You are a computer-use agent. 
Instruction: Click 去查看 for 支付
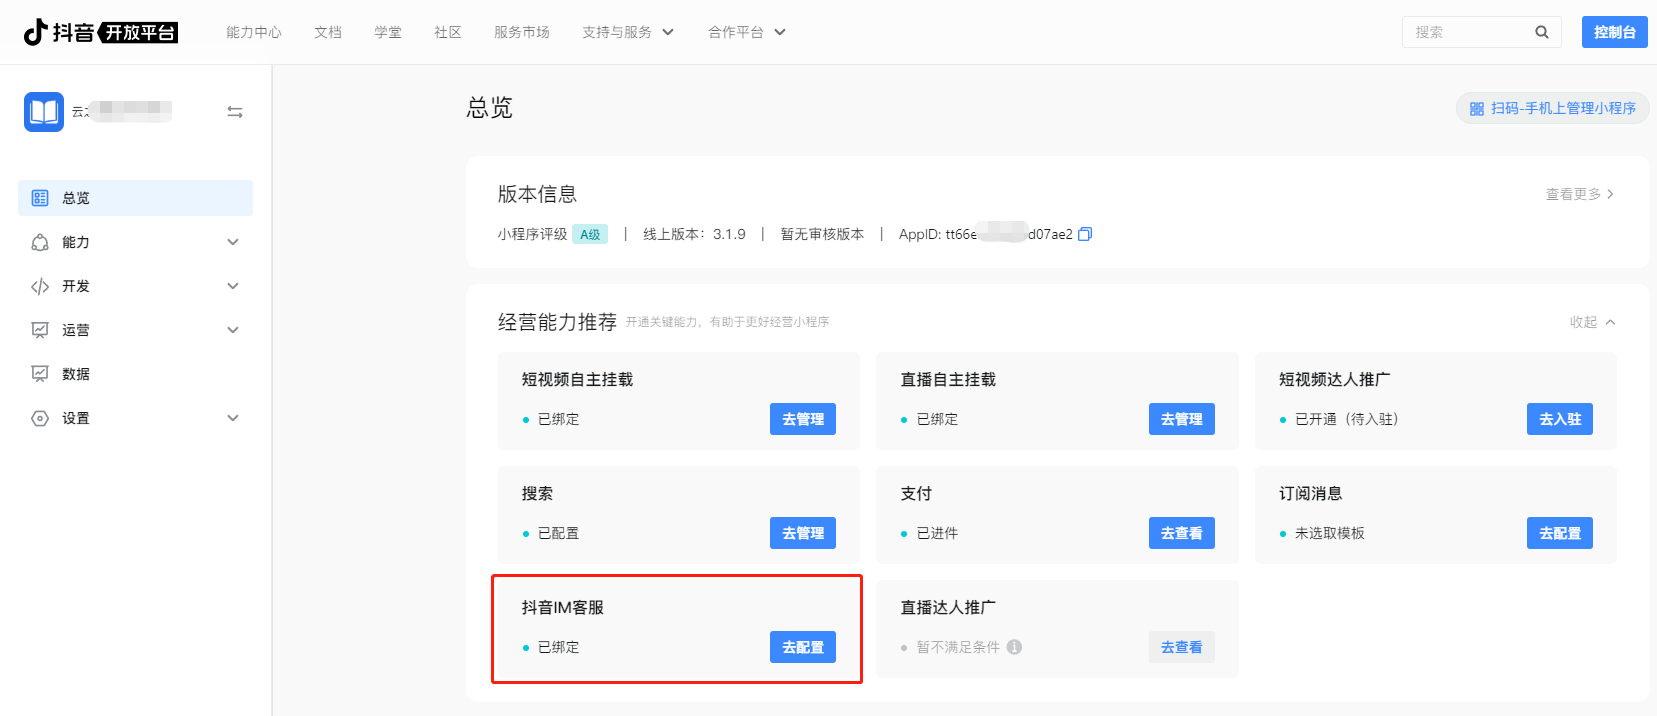tap(1181, 533)
